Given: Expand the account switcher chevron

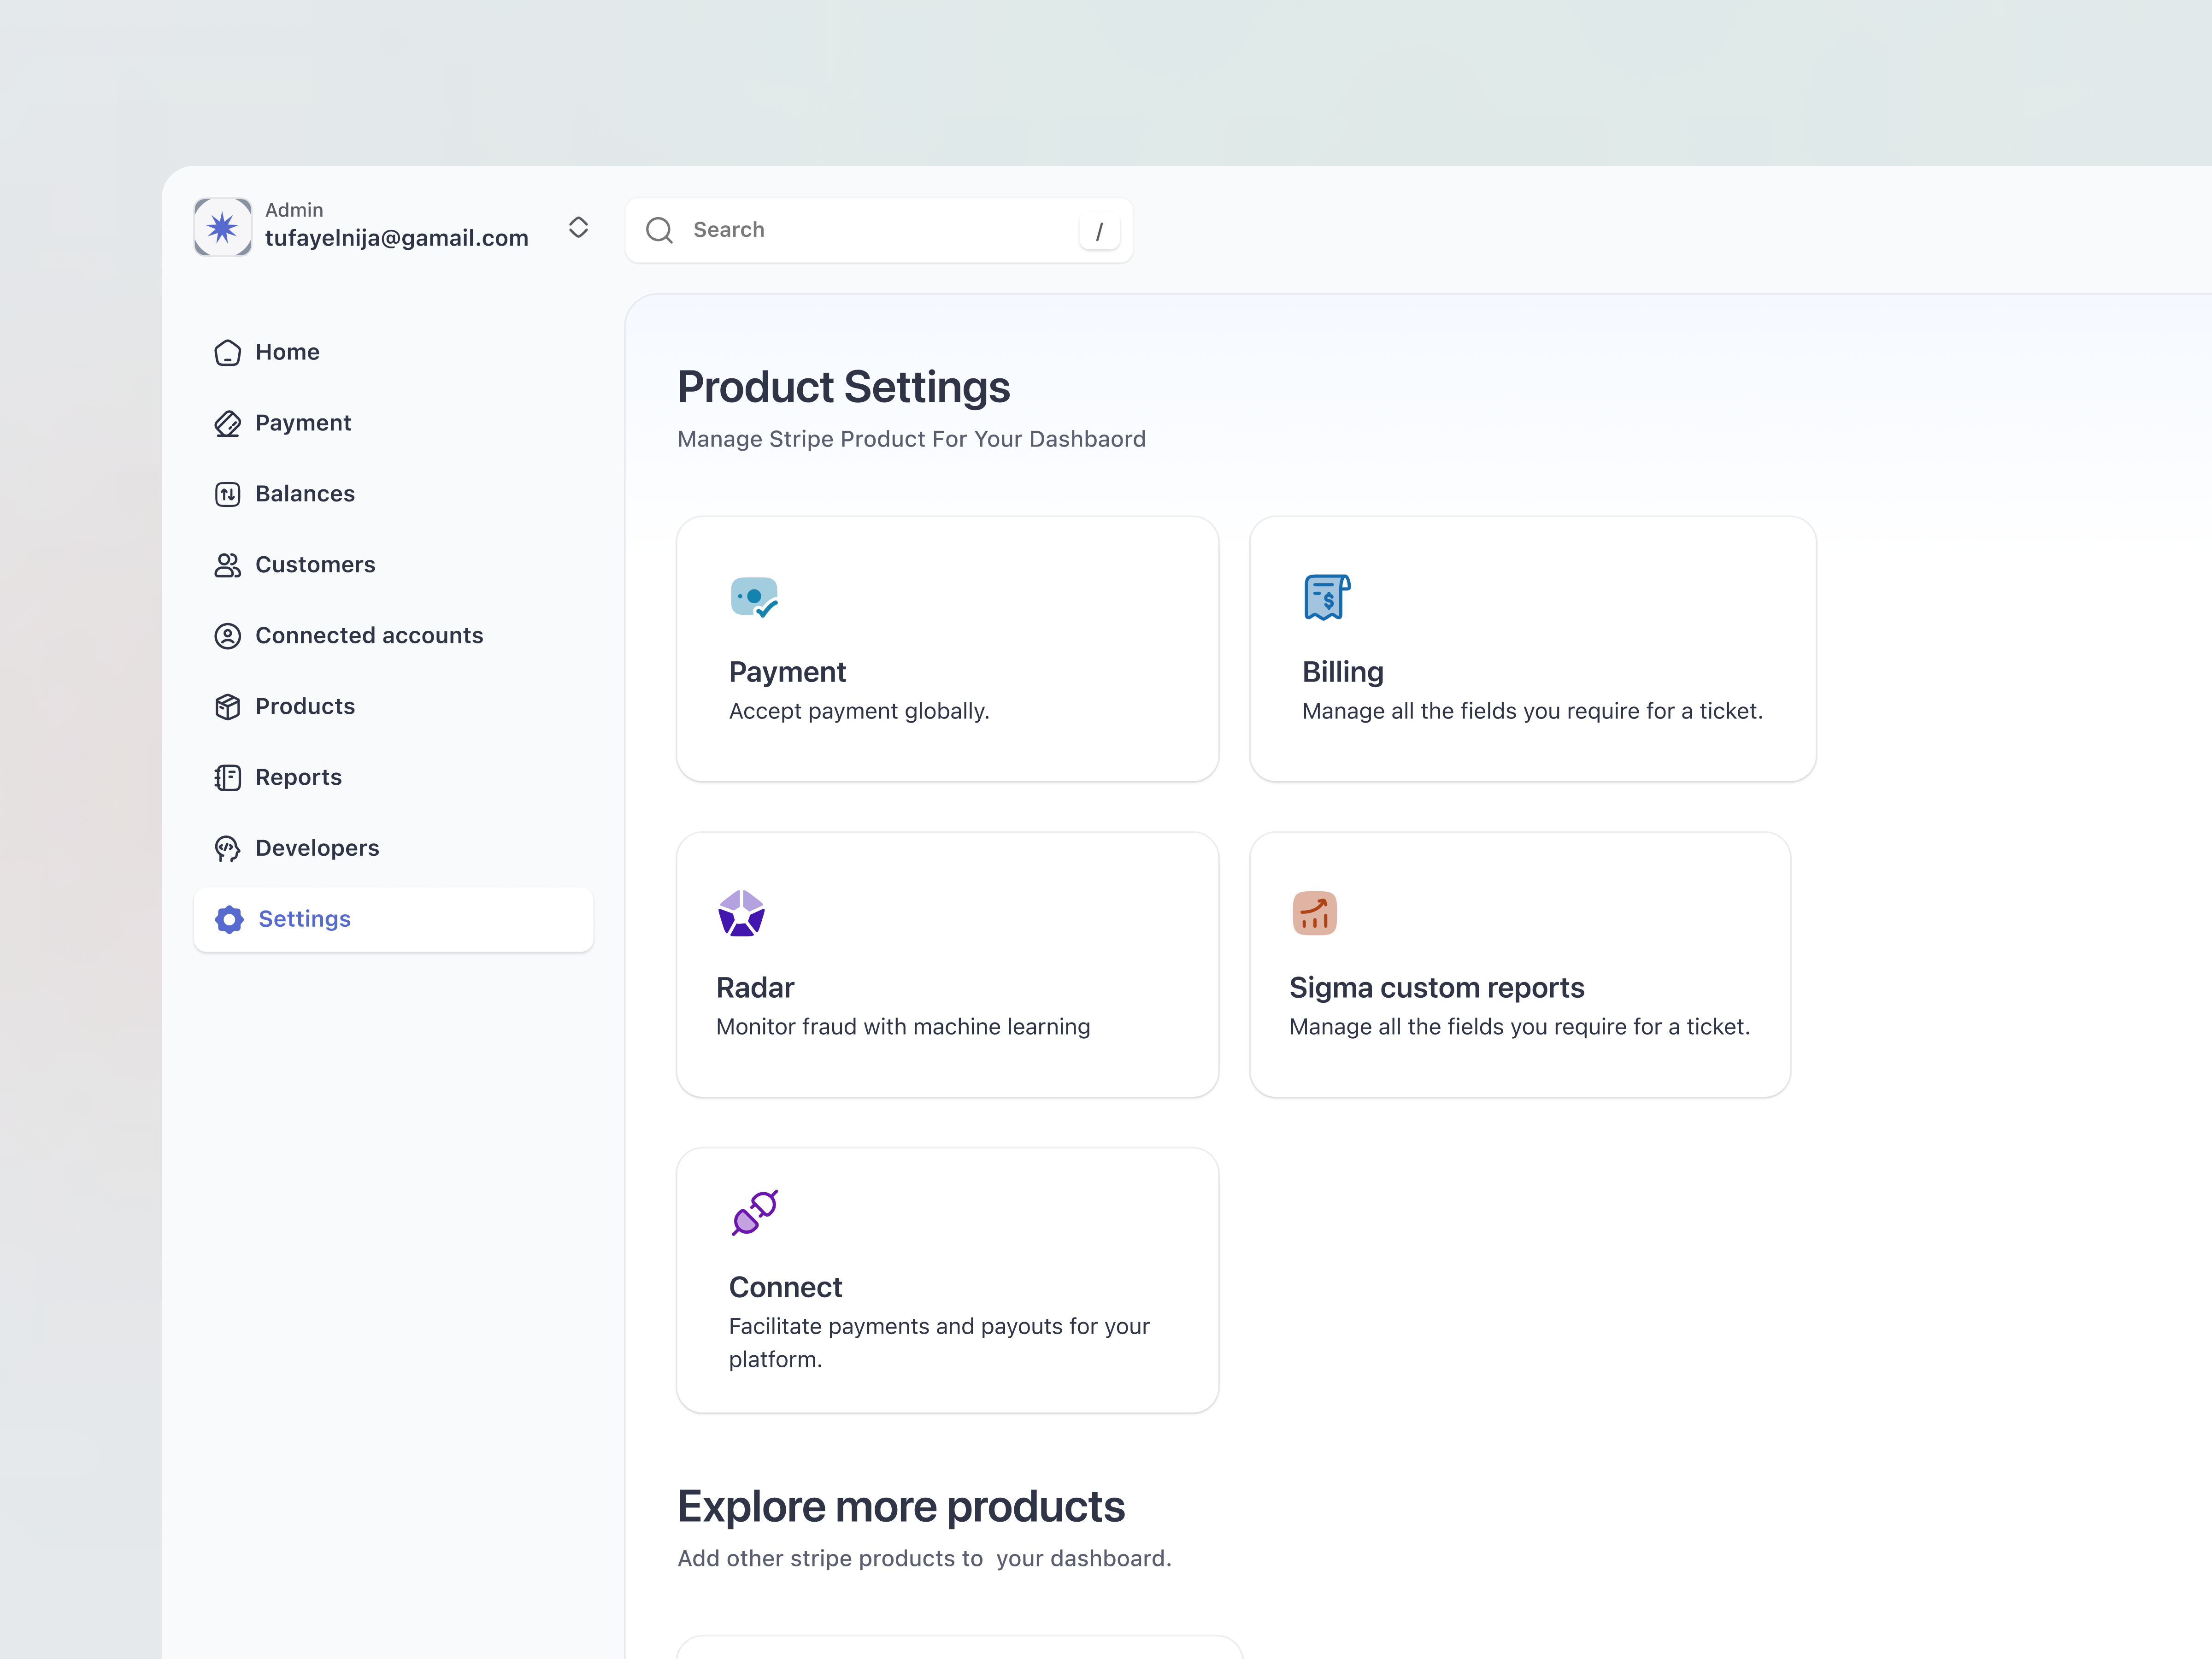Looking at the screenshot, I should tap(578, 227).
